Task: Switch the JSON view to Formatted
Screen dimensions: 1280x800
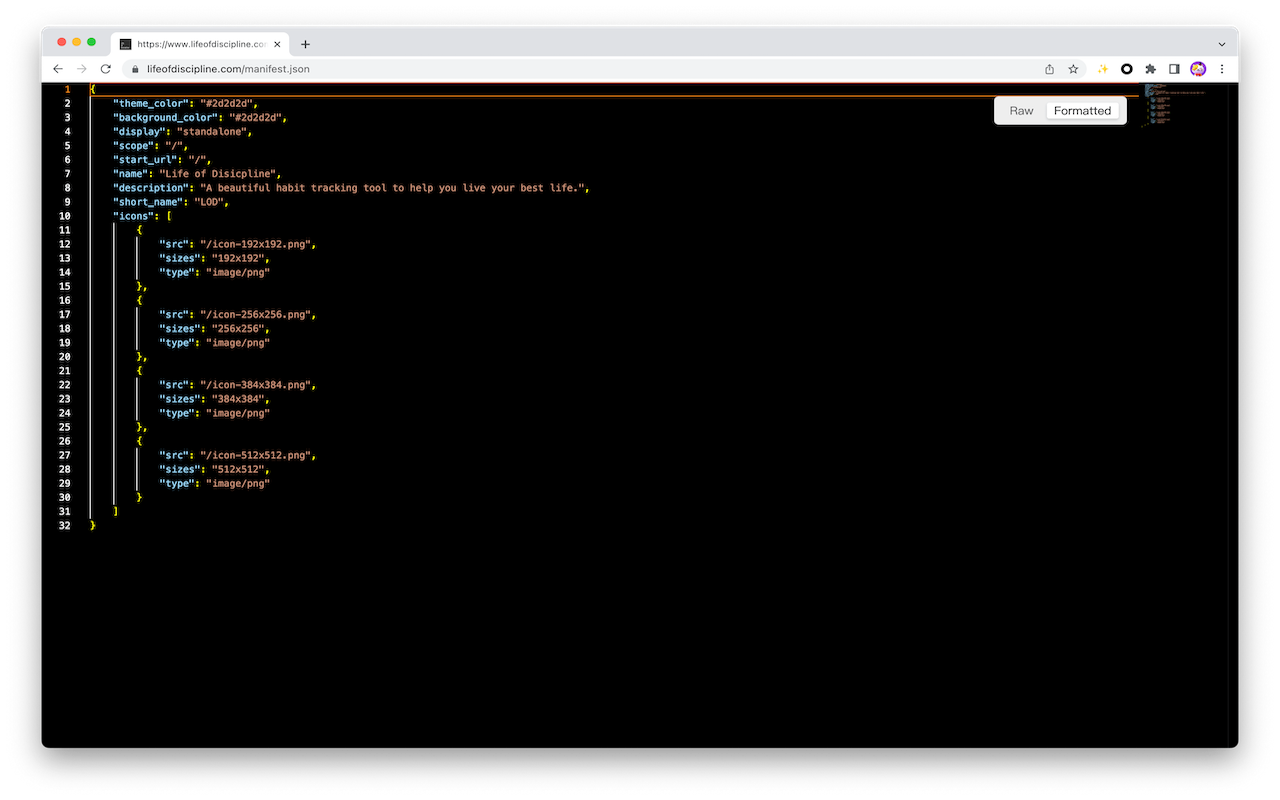Action: point(1083,111)
